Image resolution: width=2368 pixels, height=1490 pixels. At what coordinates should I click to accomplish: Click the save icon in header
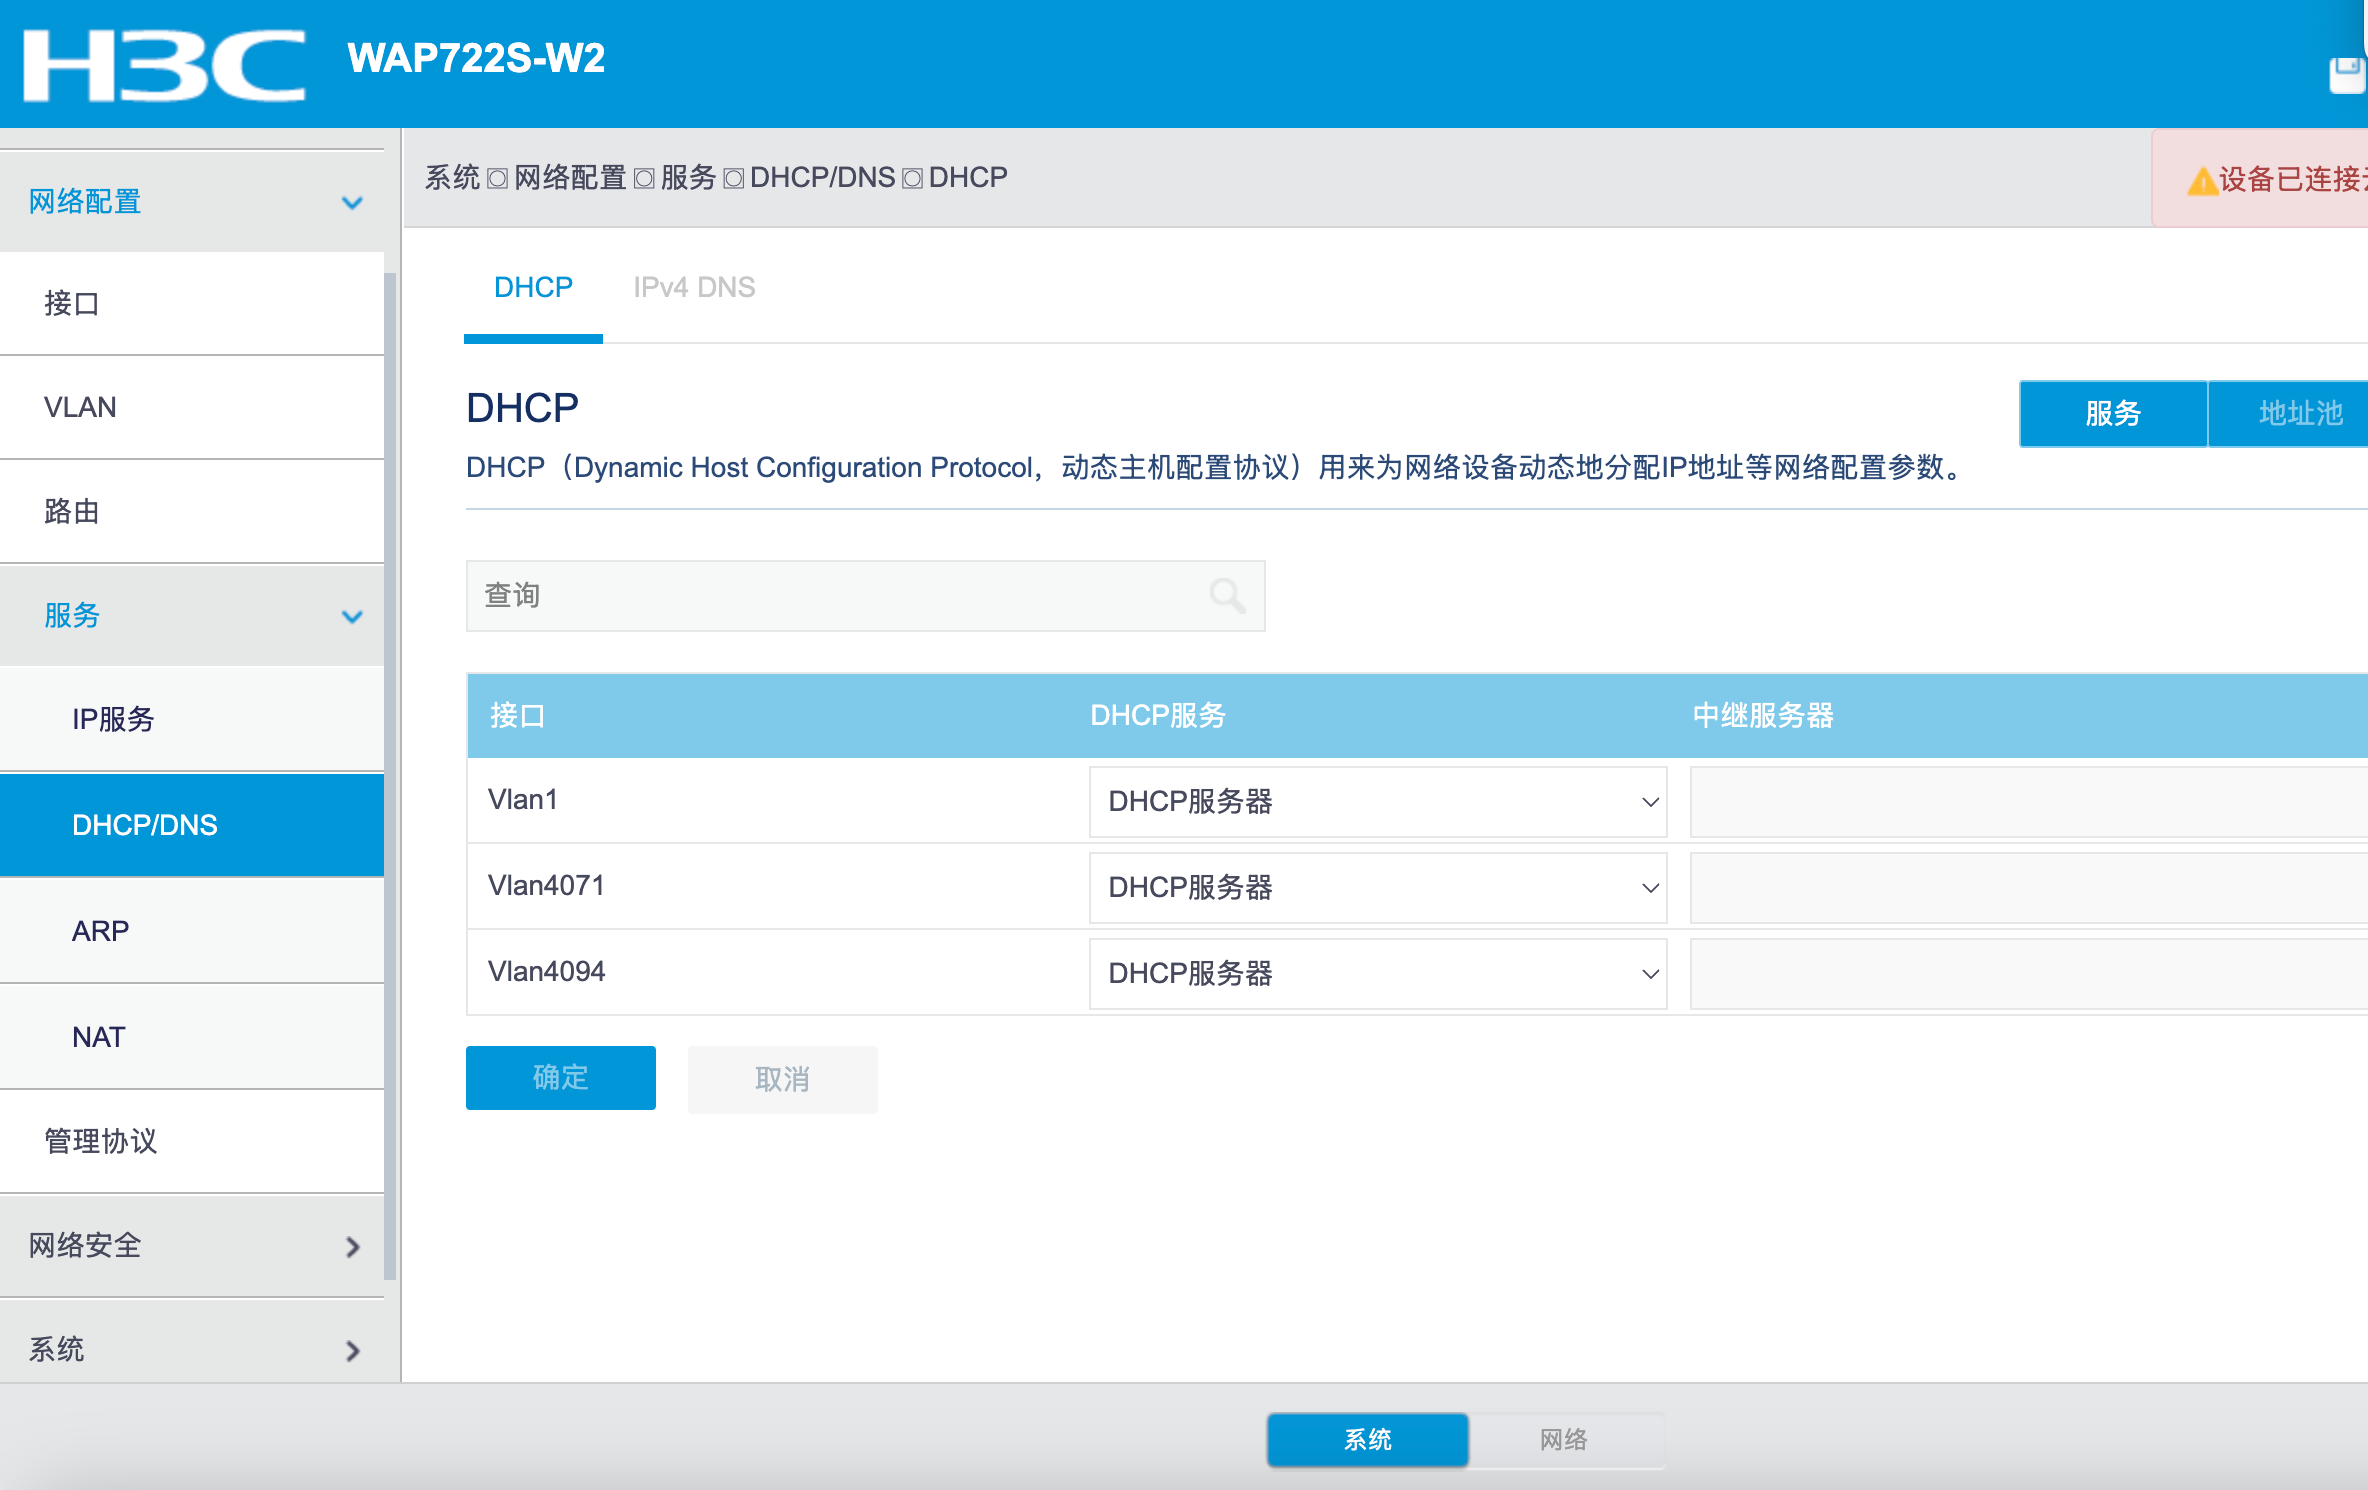pyautogui.click(x=2347, y=76)
